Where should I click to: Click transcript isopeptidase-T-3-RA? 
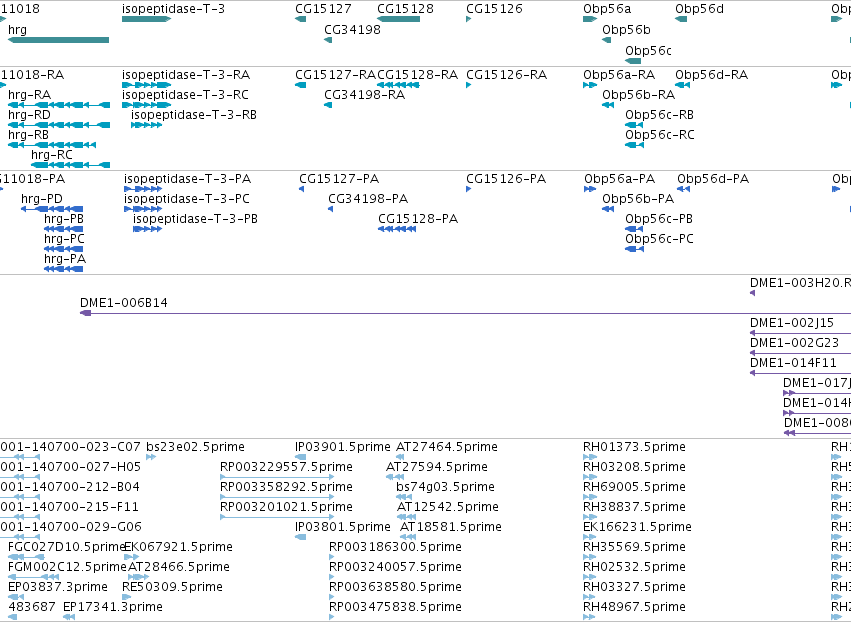147,85
